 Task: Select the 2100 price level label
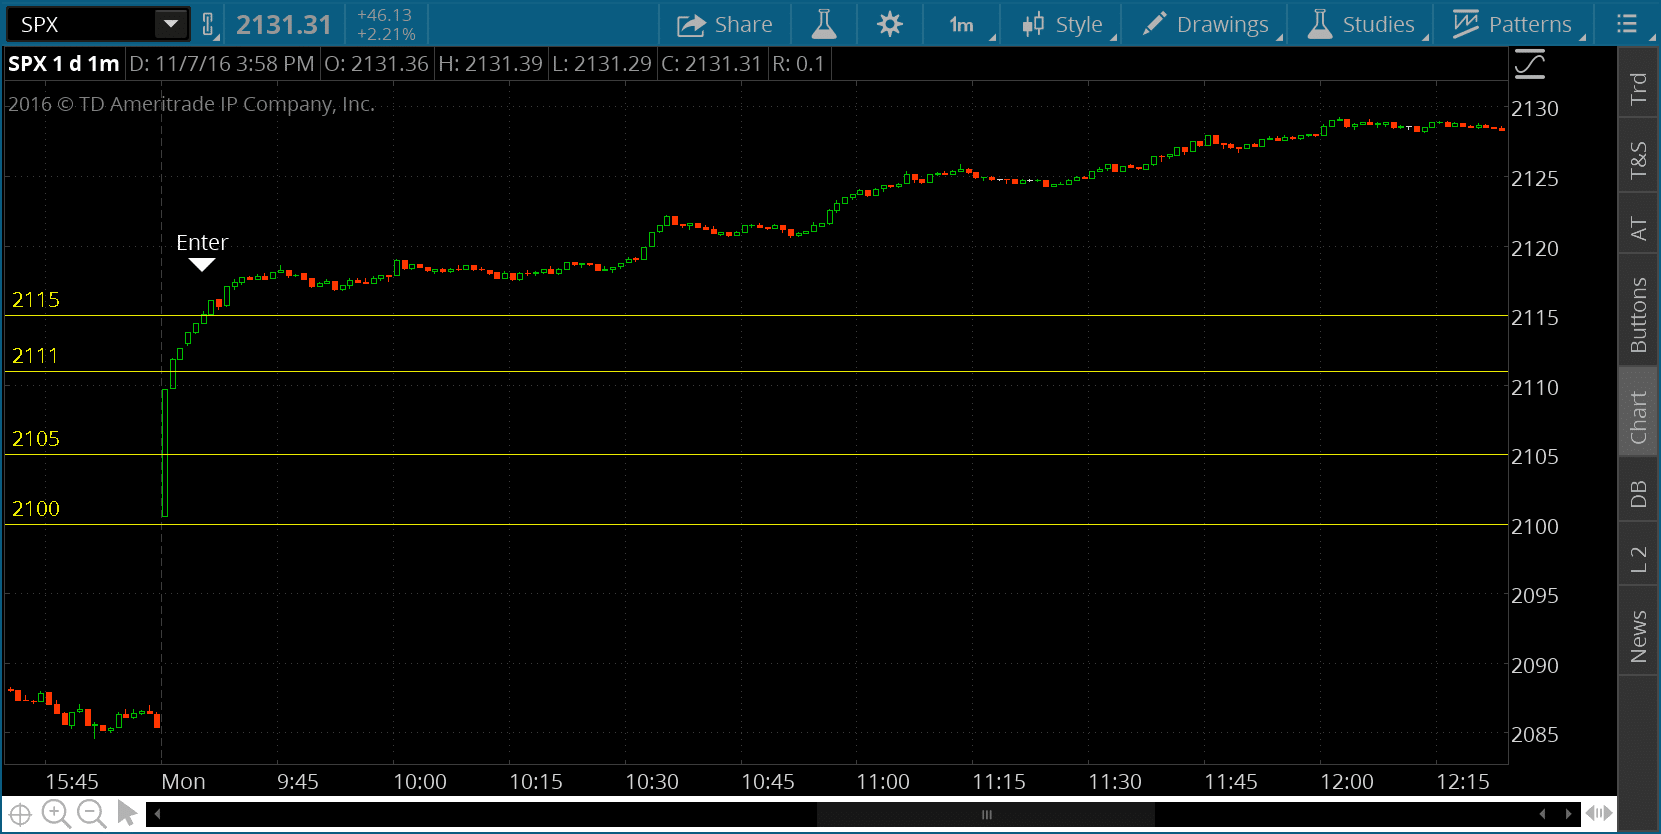click(x=36, y=508)
